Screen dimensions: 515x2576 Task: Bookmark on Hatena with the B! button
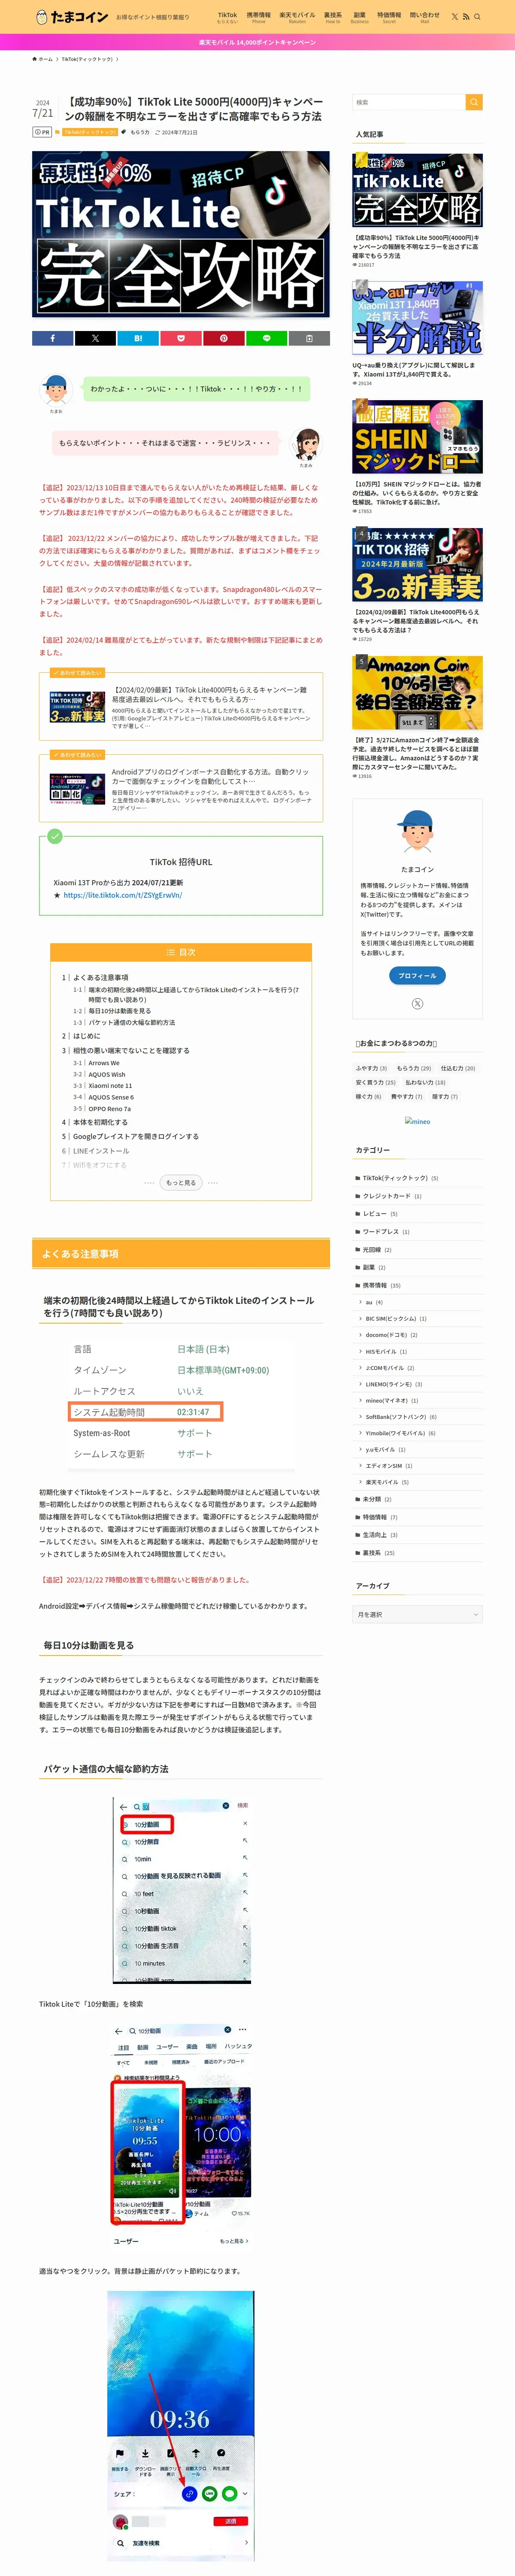click(138, 338)
